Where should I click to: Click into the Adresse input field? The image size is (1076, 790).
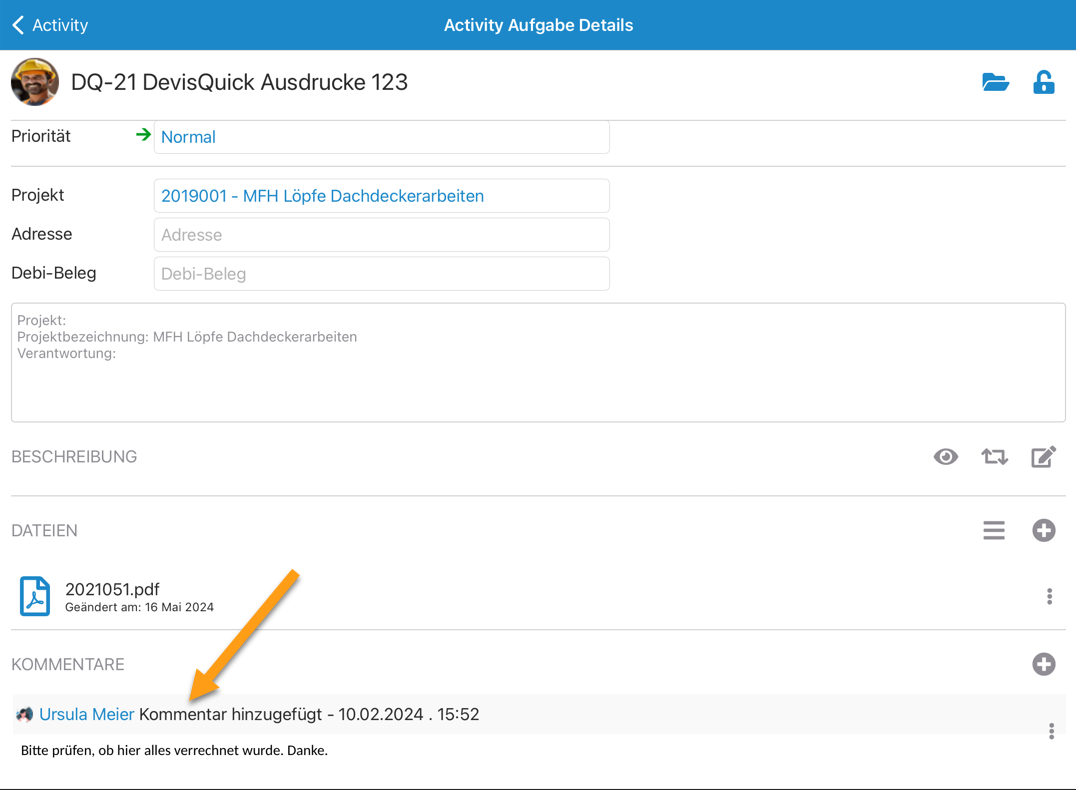(381, 235)
